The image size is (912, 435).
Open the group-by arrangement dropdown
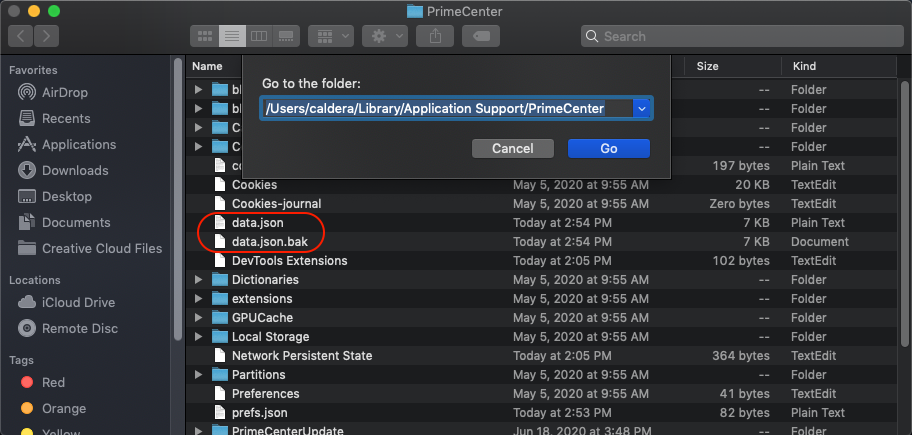(331, 36)
